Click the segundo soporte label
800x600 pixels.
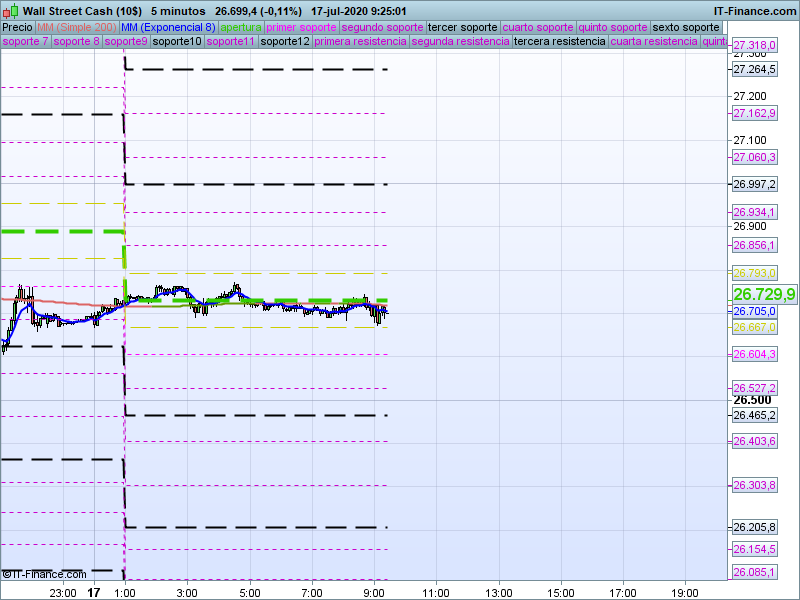[x=382, y=27]
